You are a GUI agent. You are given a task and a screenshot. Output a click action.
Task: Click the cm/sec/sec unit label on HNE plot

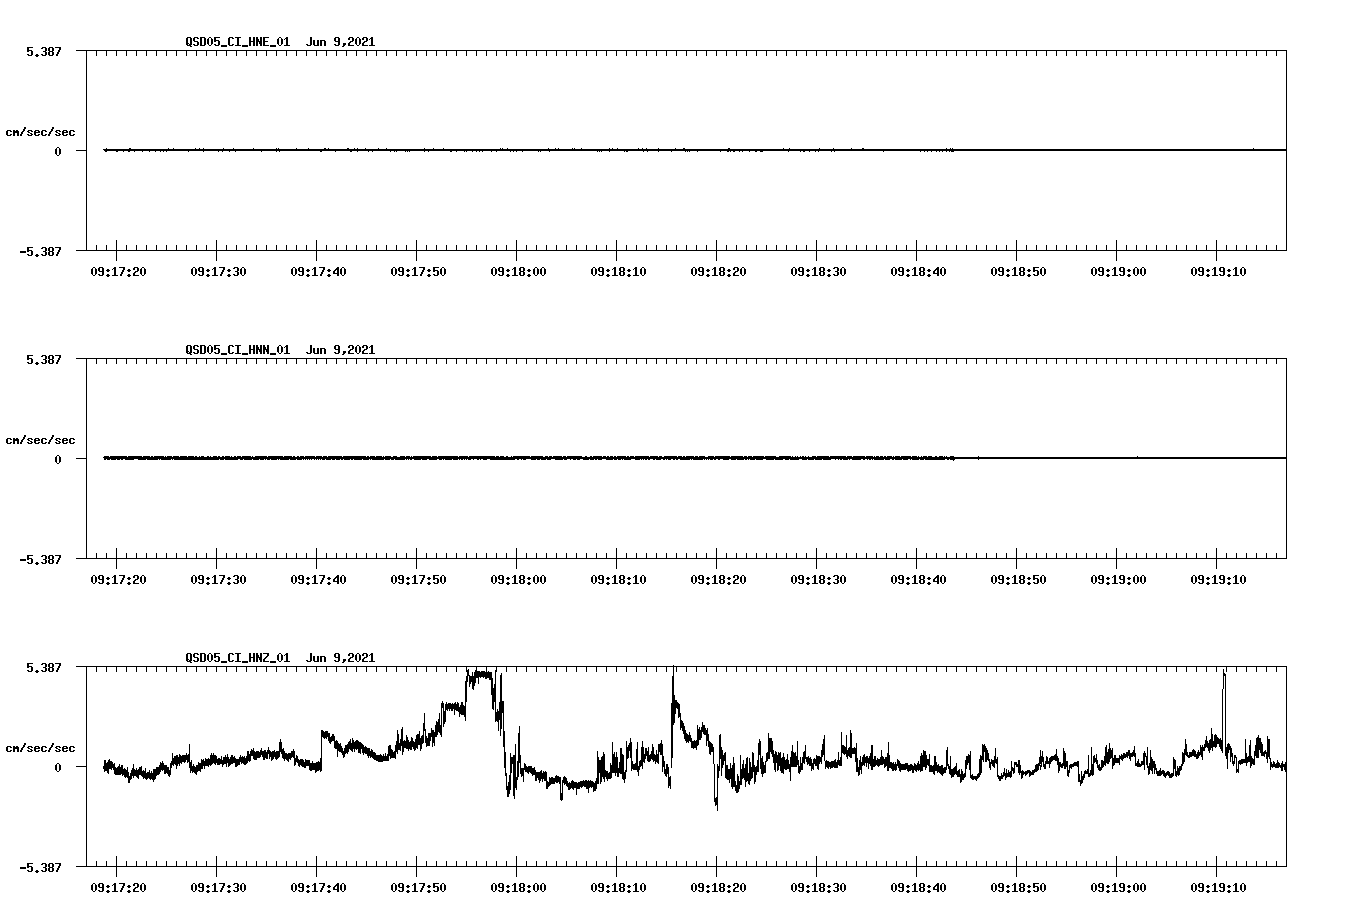pos(41,132)
